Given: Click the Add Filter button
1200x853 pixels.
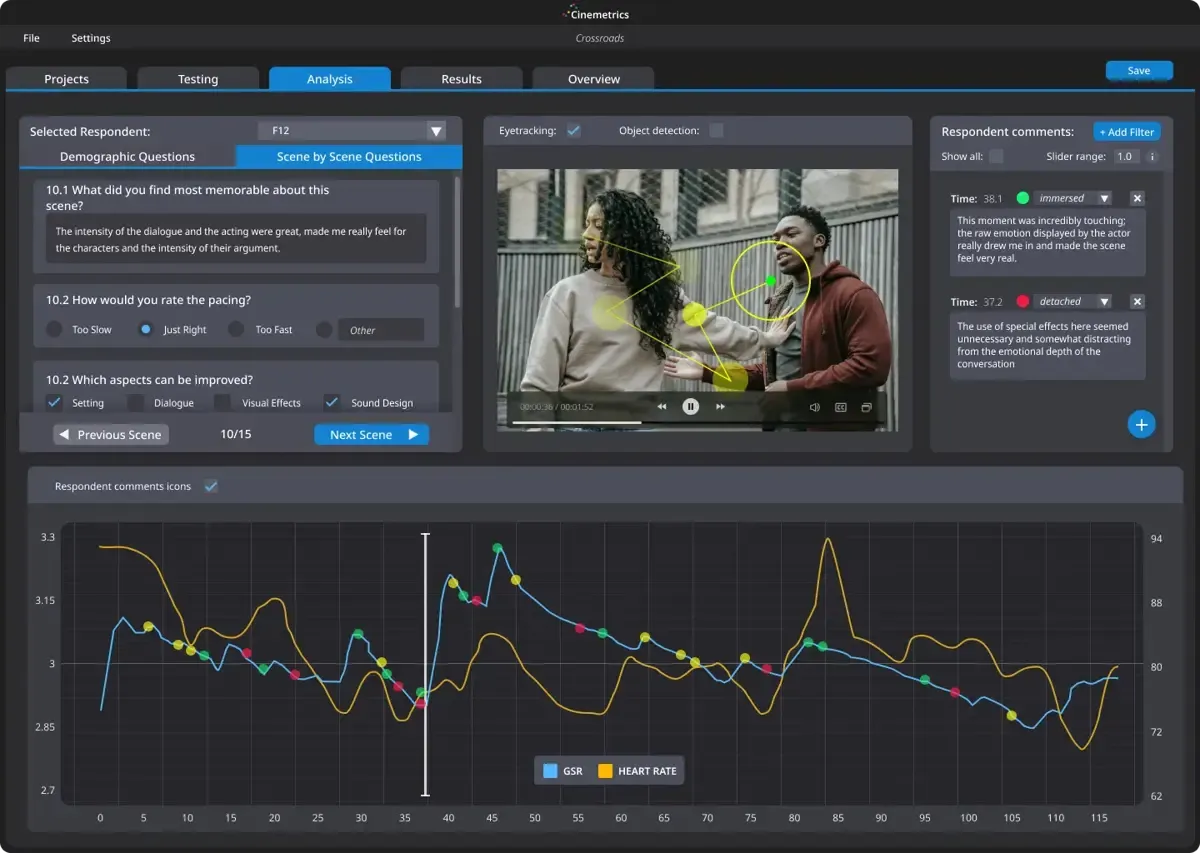Looking at the screenshot, I should pyautogui.click(x=1126, y=131).
